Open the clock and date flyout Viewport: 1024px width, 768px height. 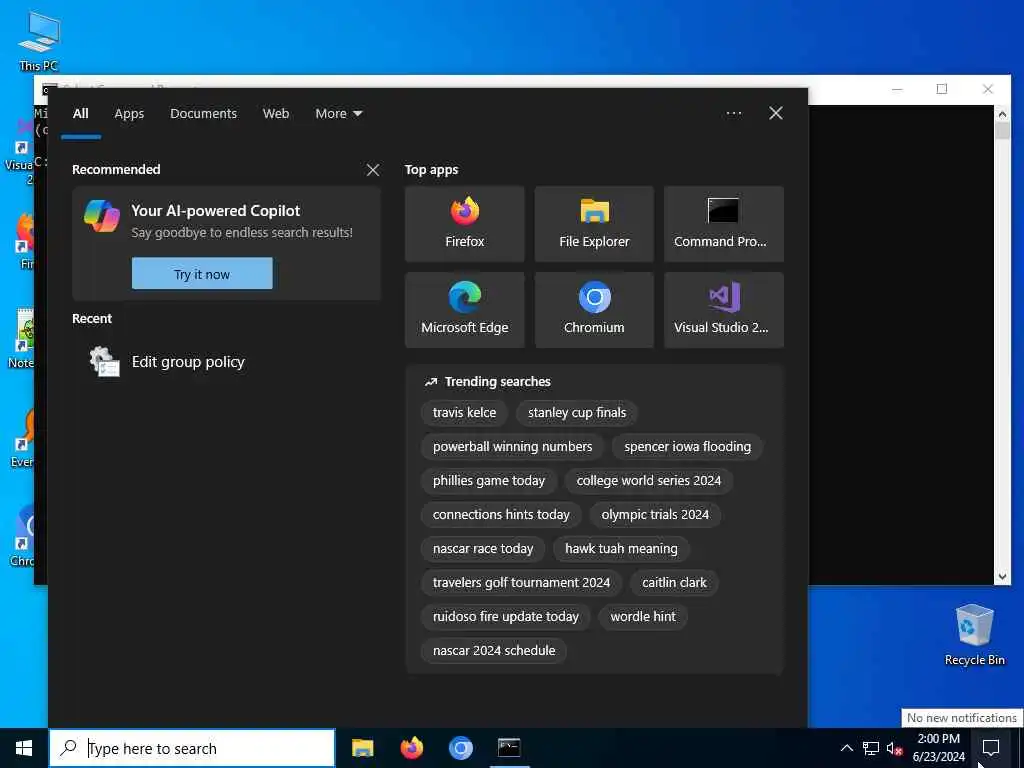coord(938,748)
